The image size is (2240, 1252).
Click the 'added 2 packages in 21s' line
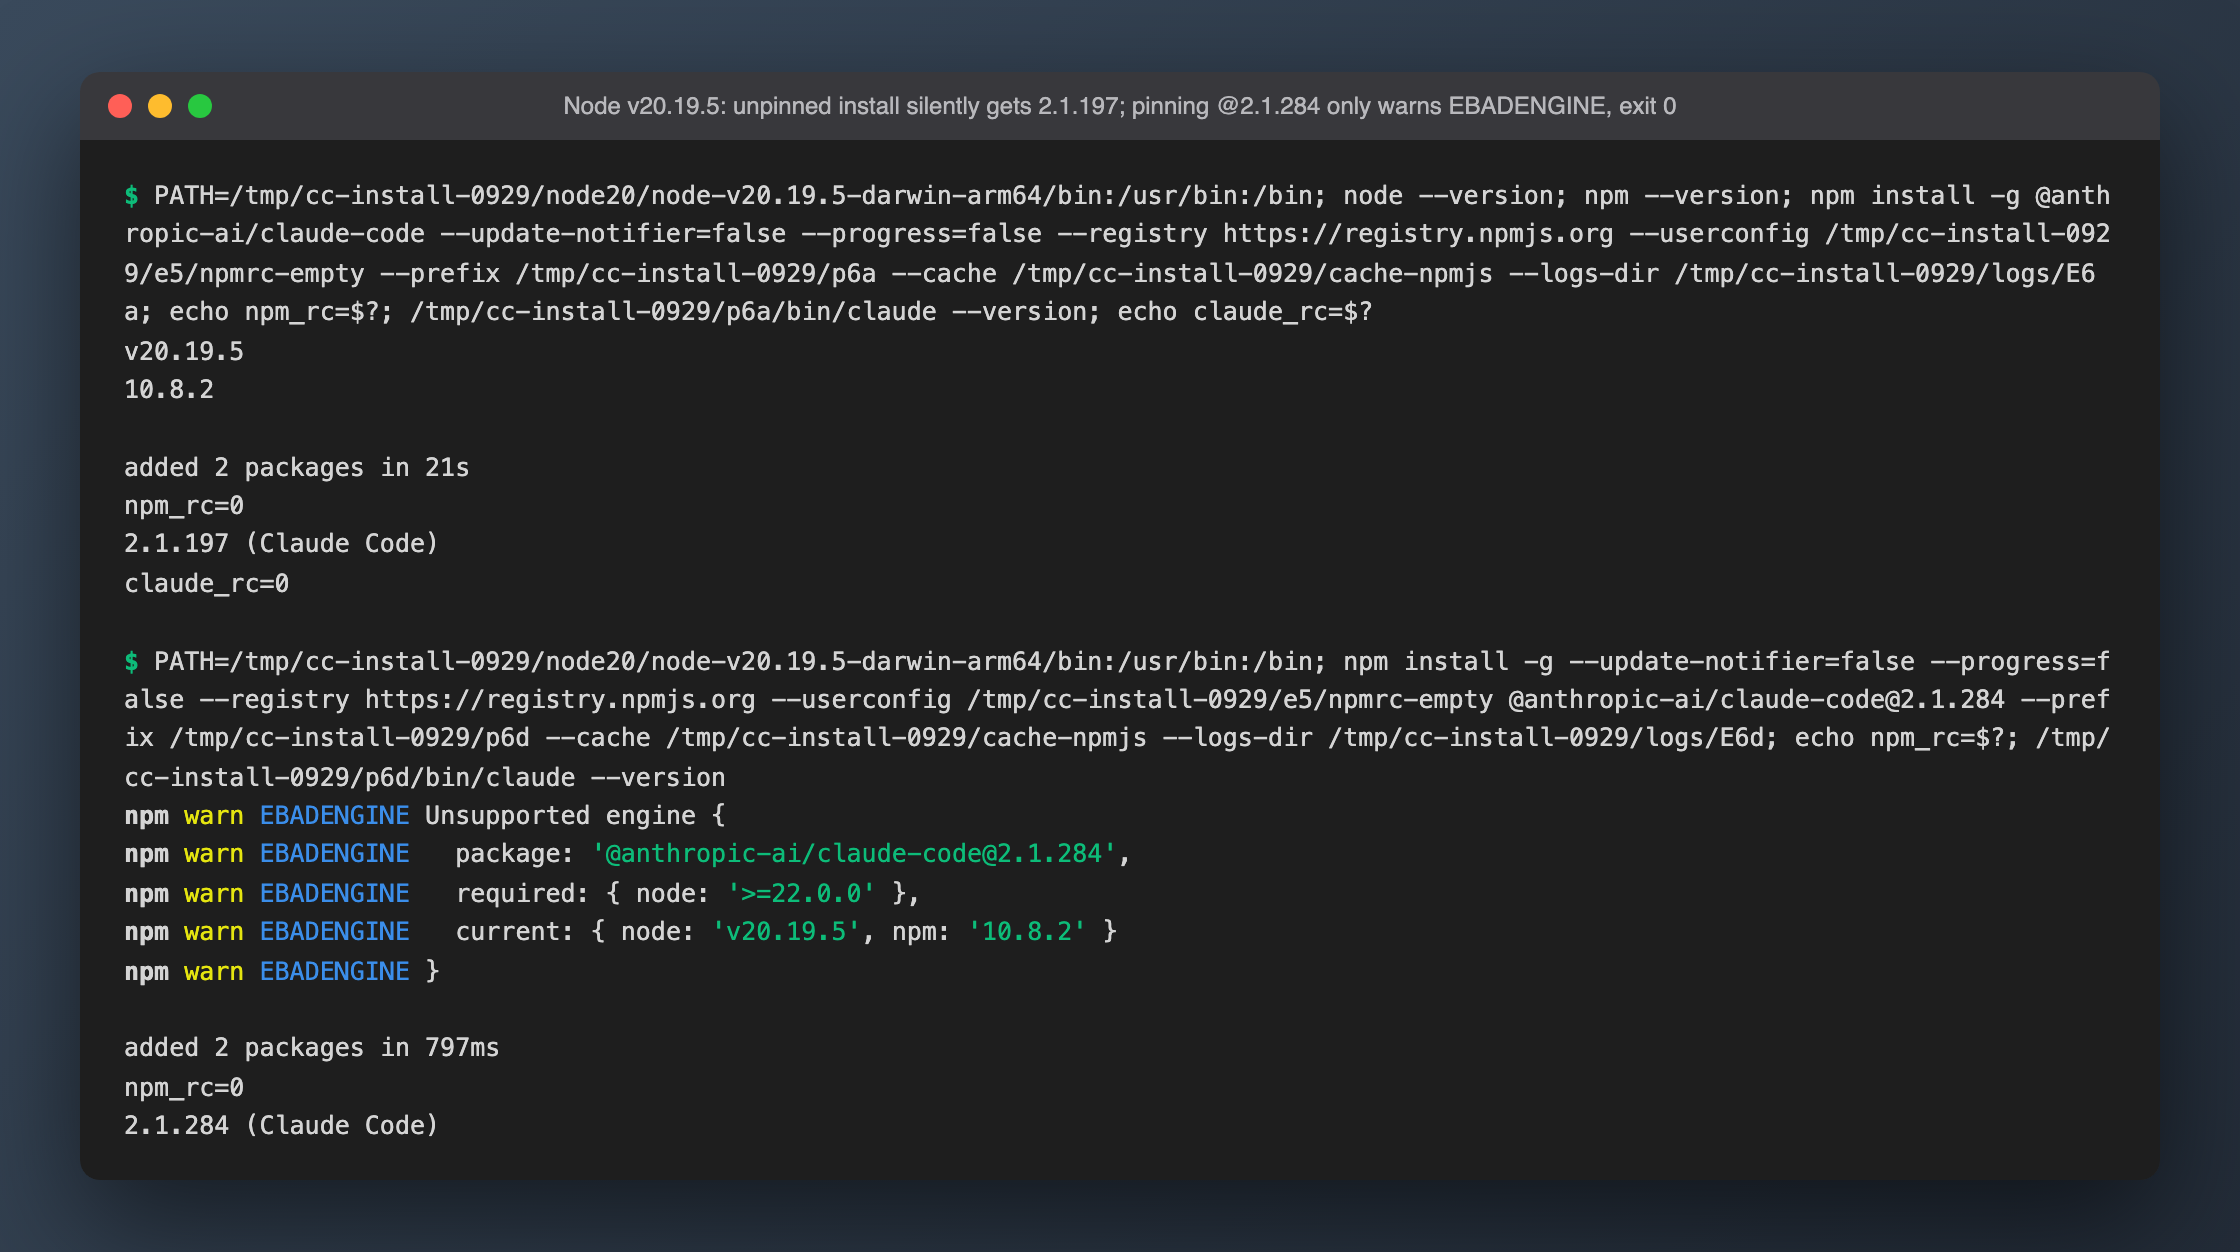tap(297, 468)
